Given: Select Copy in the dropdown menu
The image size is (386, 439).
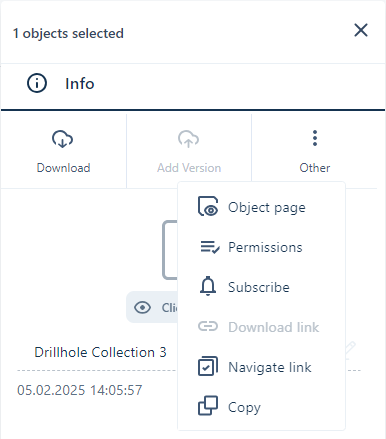Looking at the screenshot, I should coord(261,407).
